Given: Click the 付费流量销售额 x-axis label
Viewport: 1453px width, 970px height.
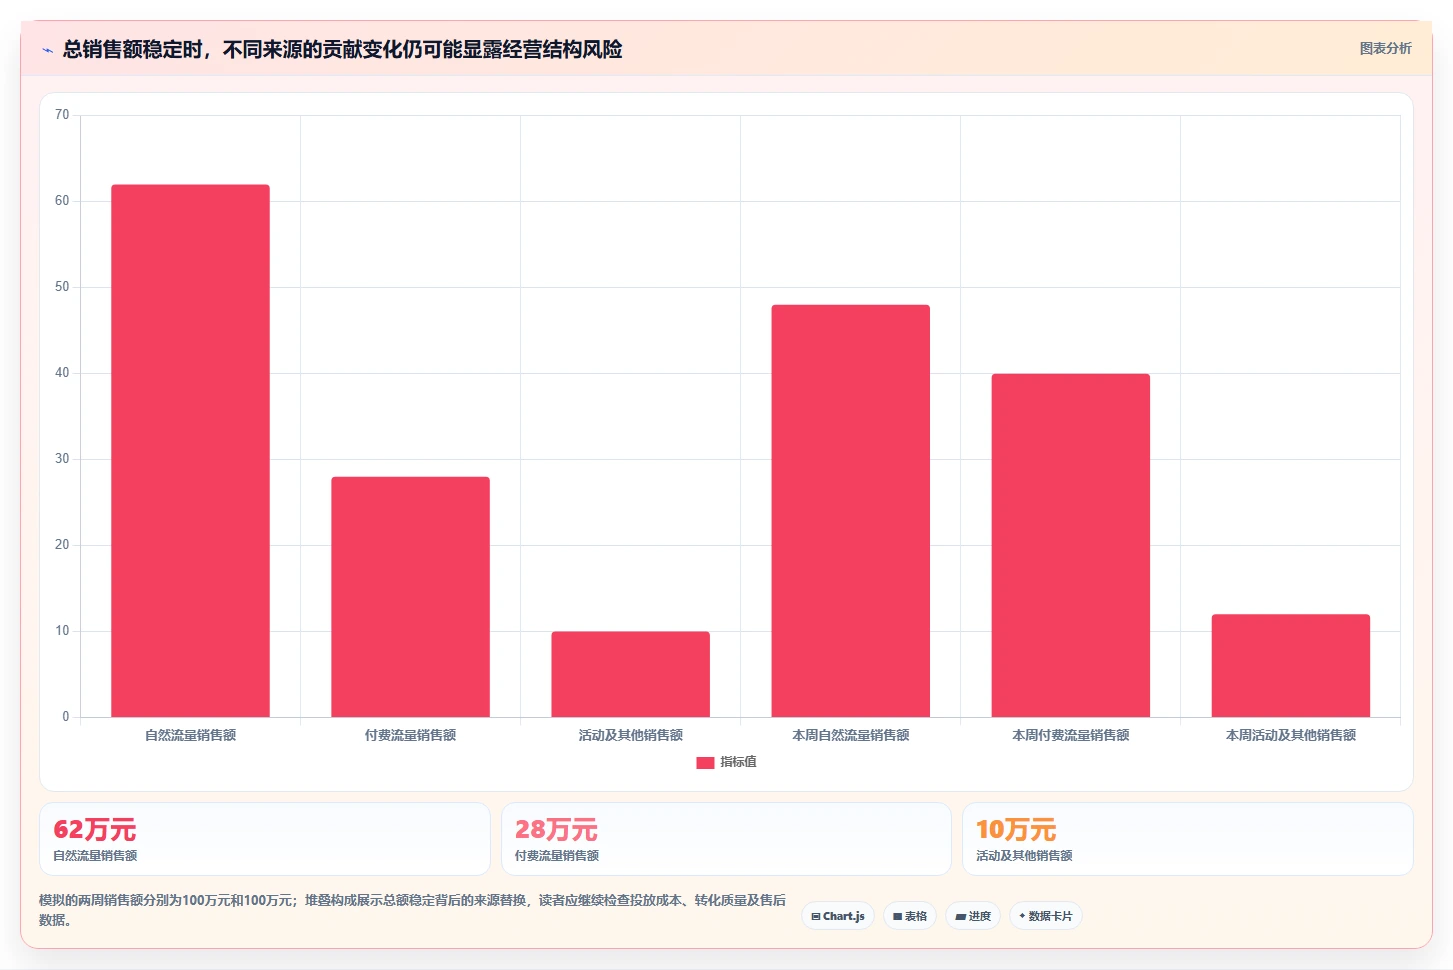Looking at the screenshot, I should 410,735.
